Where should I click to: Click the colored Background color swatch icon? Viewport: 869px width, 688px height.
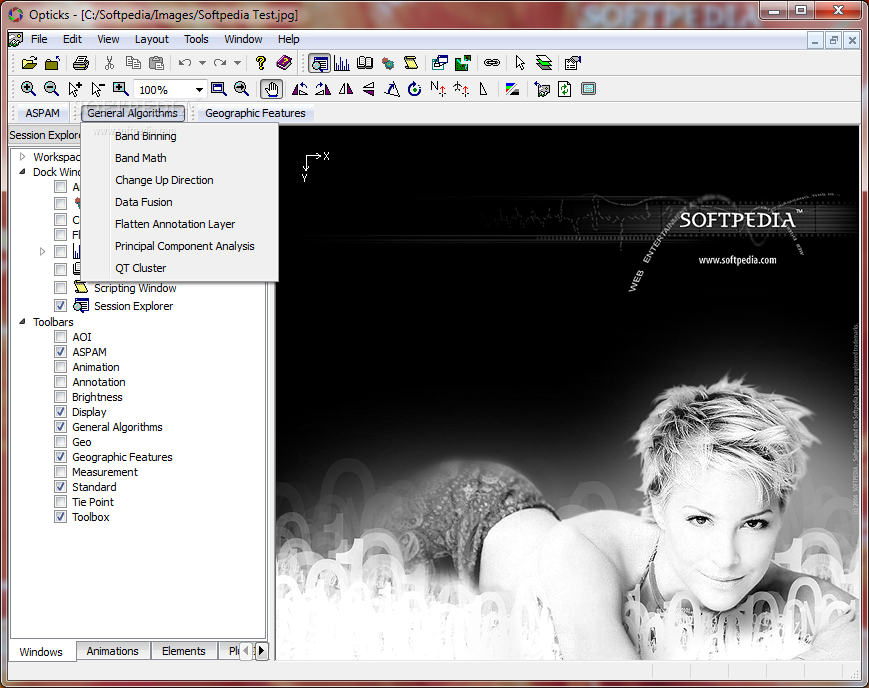512,89
